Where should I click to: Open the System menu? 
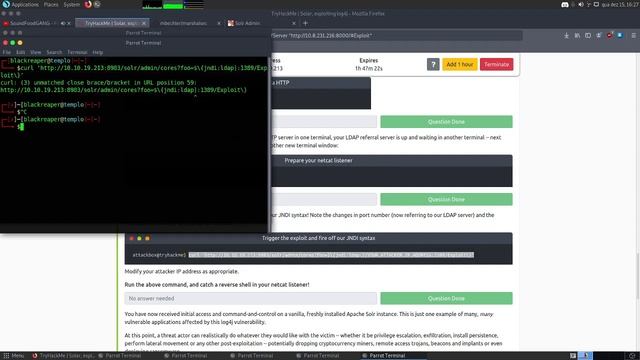pyautogui.click(x=72, y=4)
